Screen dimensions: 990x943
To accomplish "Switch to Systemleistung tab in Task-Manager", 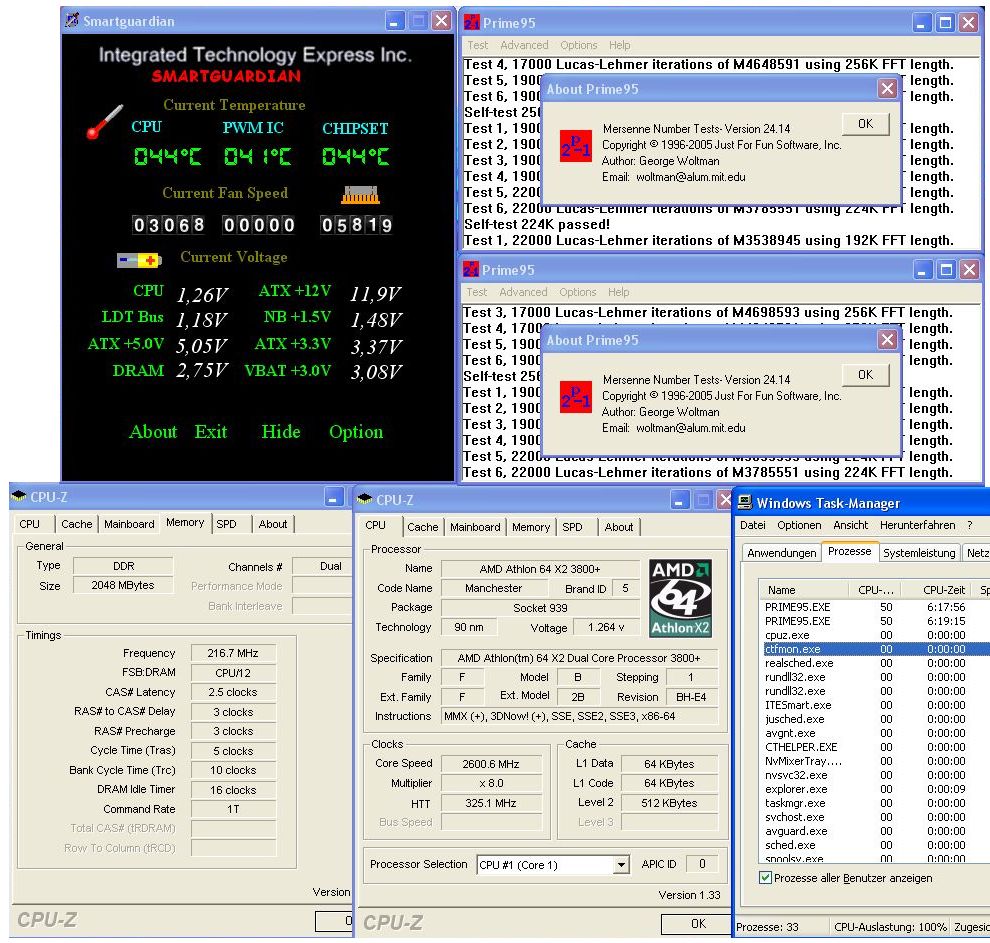I will 919,553.
